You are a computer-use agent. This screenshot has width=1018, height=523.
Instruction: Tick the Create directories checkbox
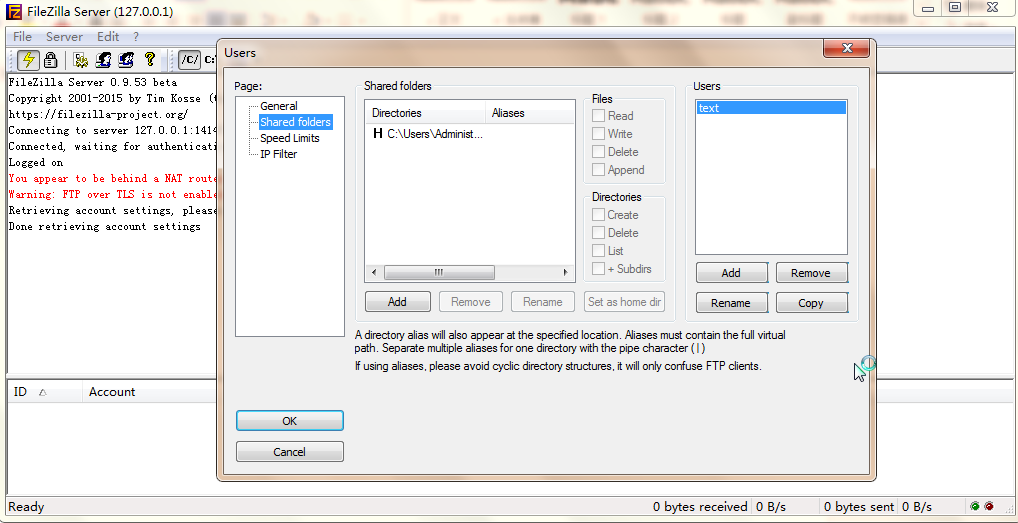599,215
